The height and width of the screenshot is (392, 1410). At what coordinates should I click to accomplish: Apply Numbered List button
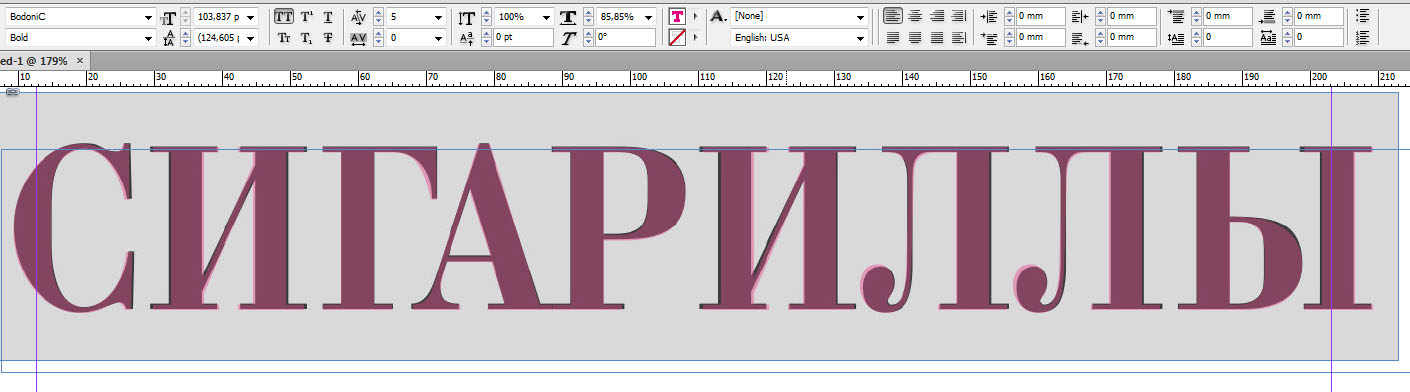pos(1363,38)
